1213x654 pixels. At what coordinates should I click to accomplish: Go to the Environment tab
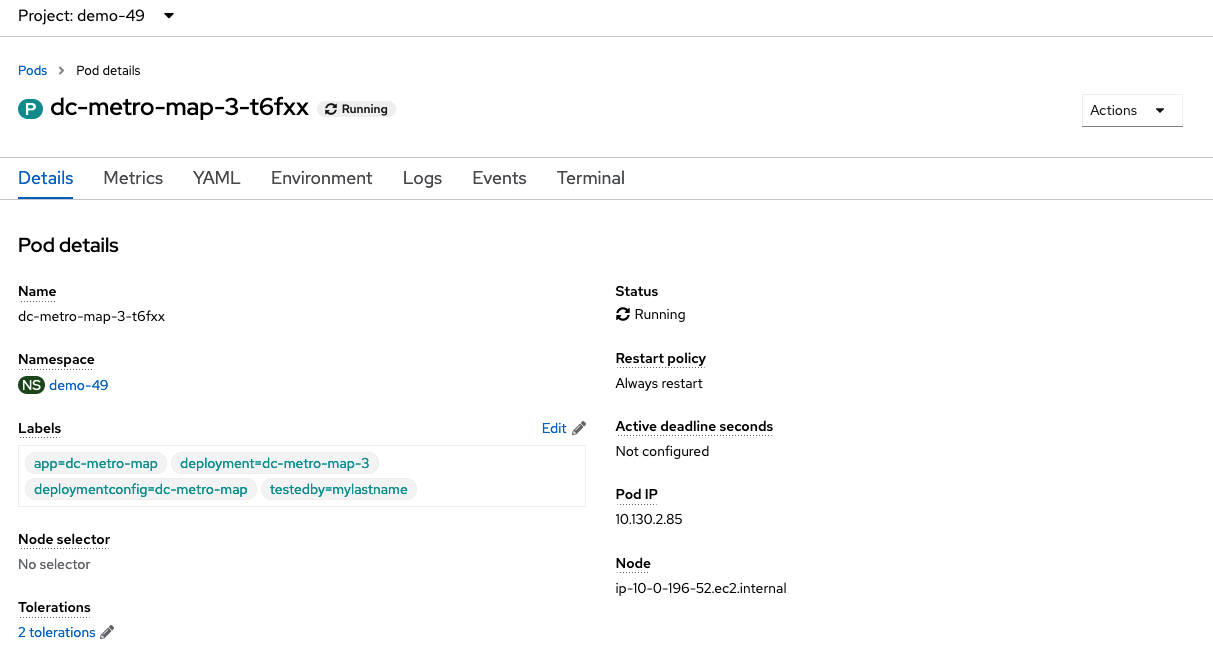point(321,178)
